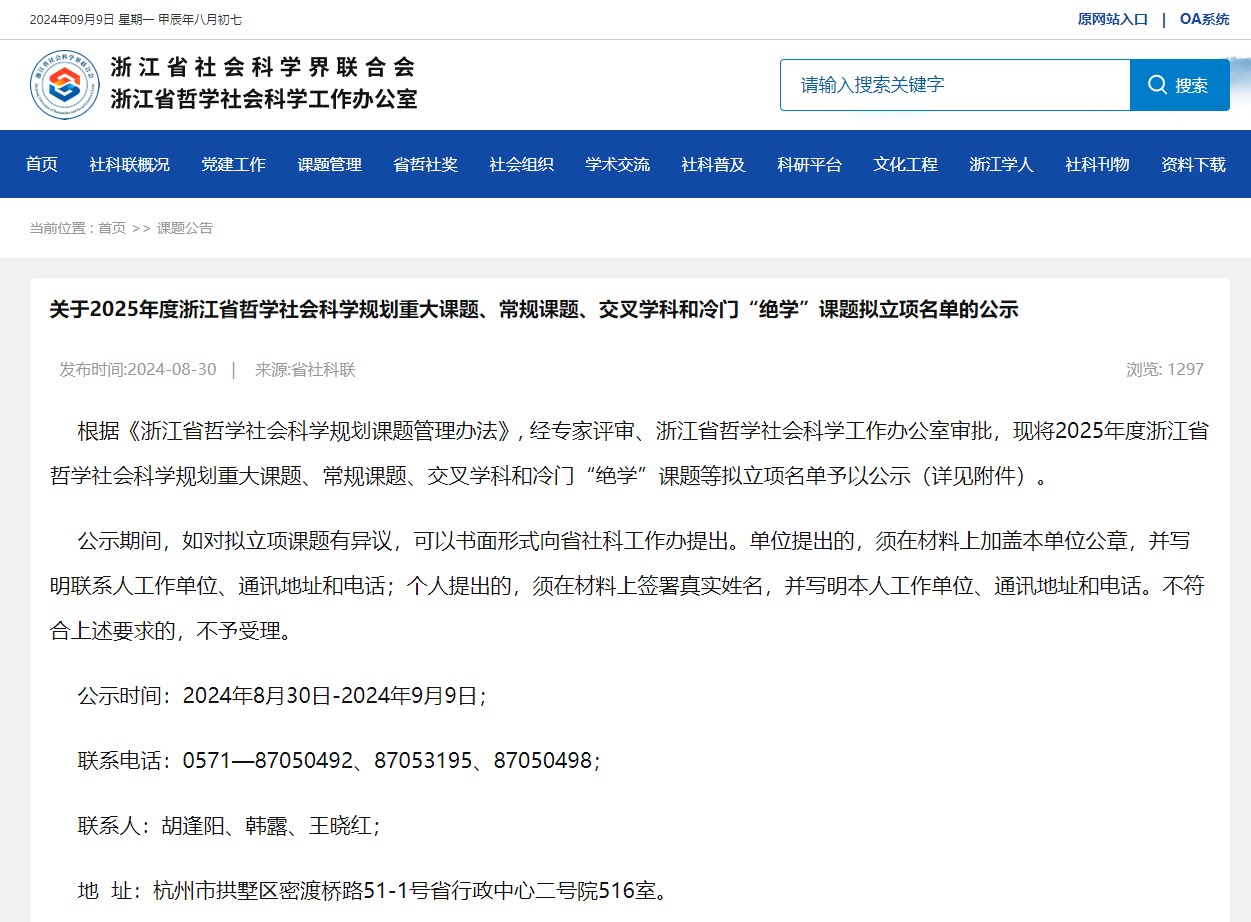Open 课题管理 navigation item
The height and width of the screenshot is (922, 1251).
[x=329, y=165]
